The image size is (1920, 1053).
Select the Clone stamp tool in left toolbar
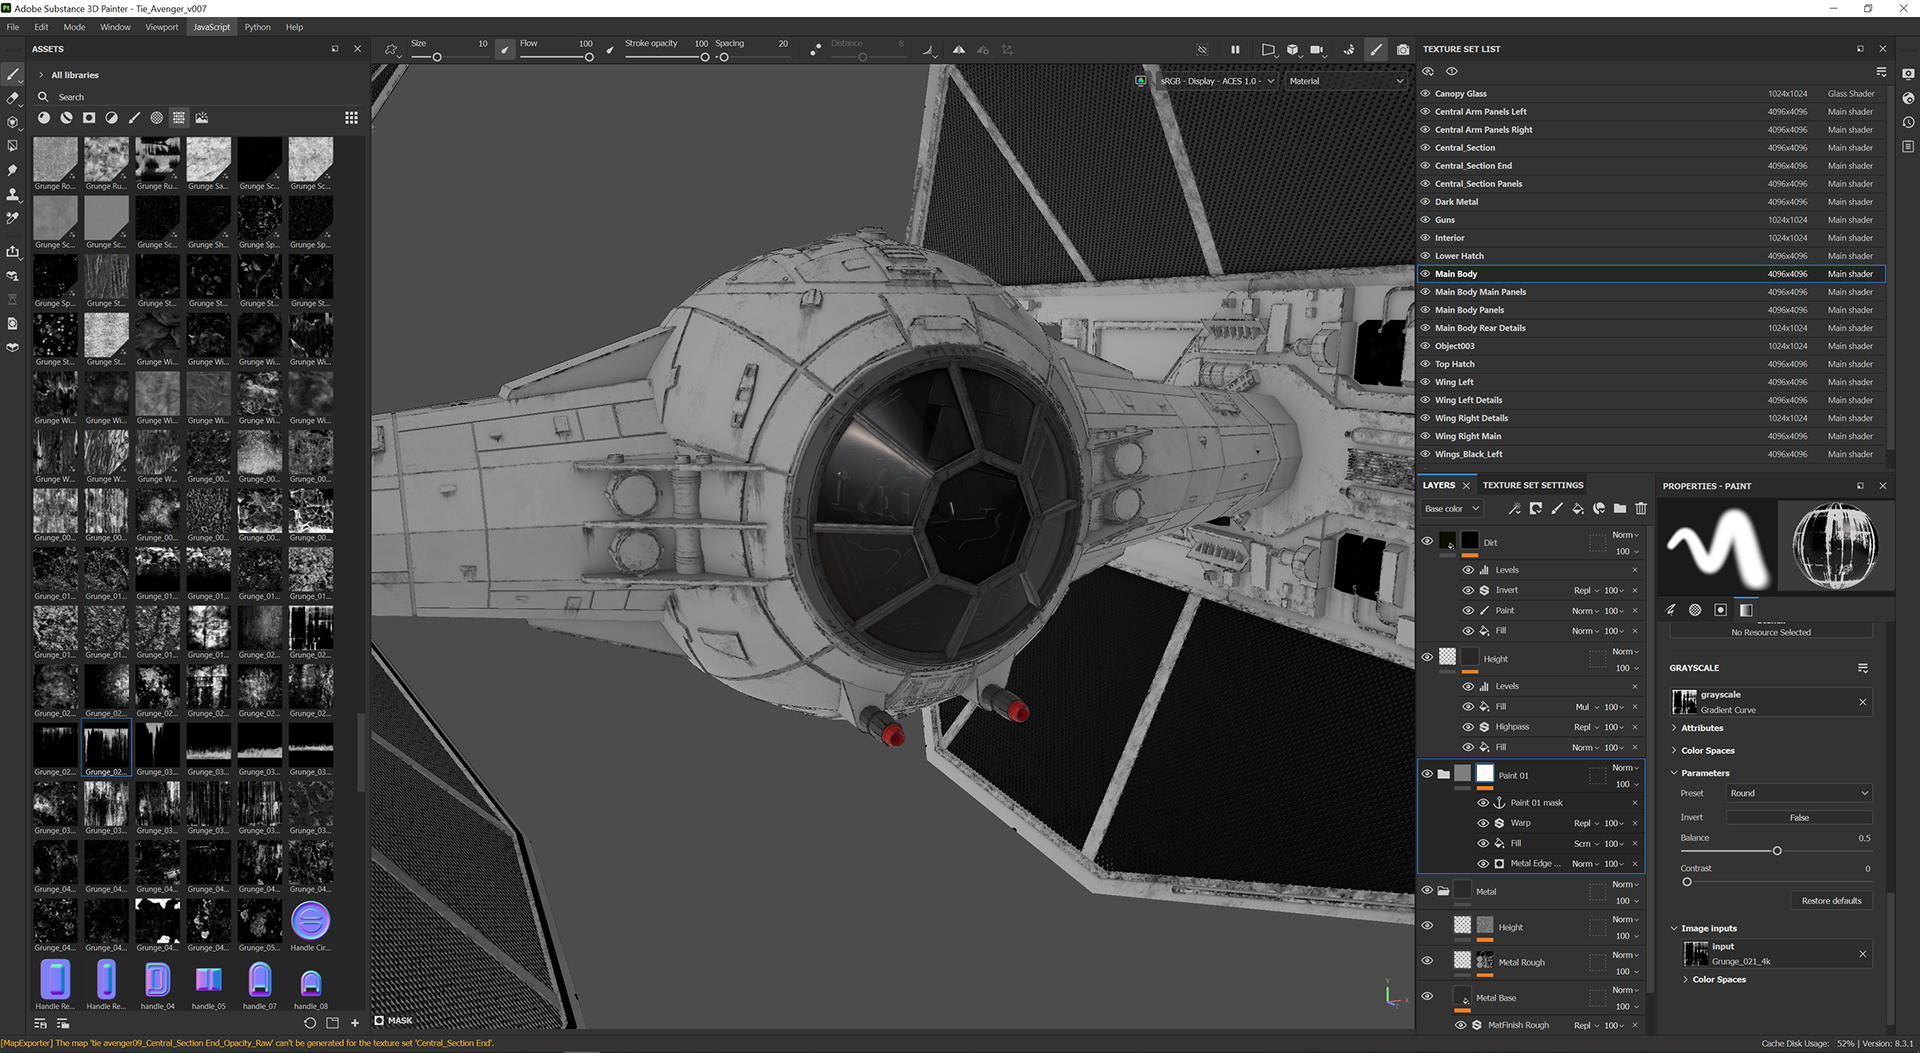tap(13, 194)
